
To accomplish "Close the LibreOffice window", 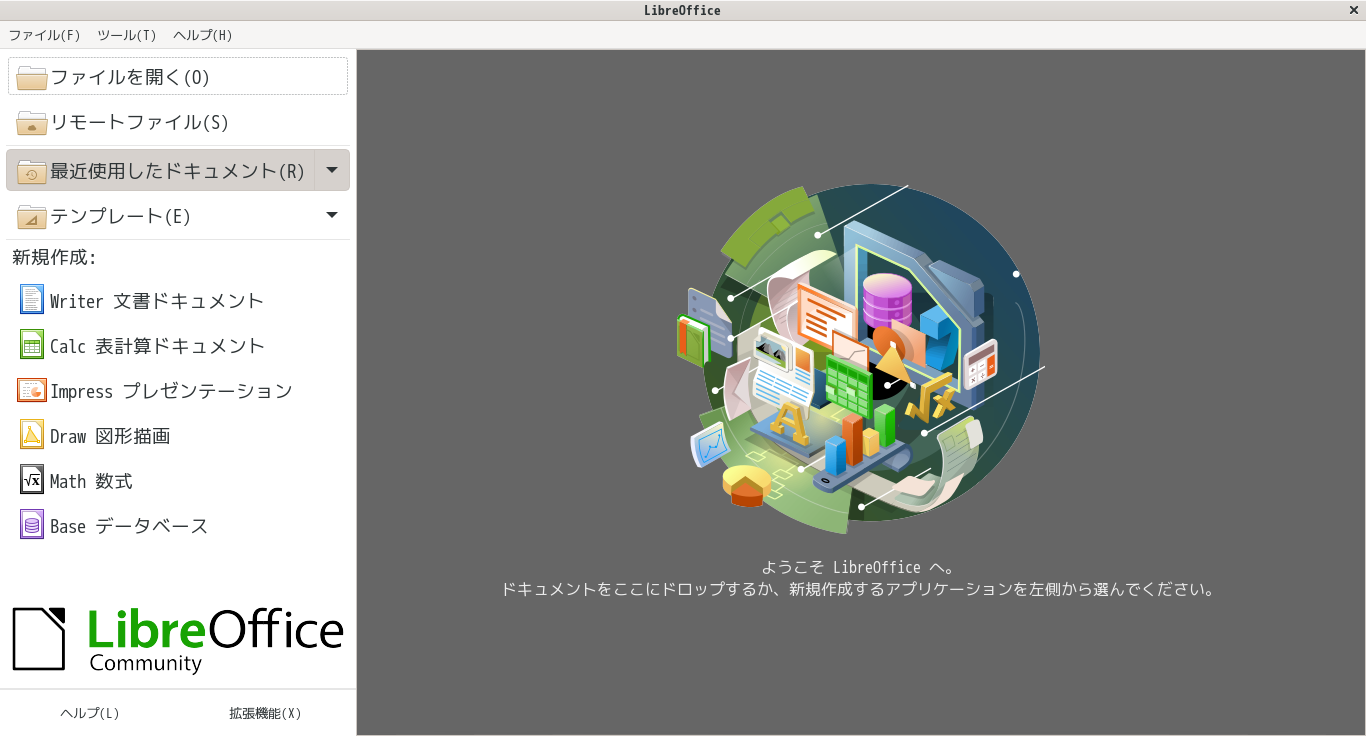I will pos(1354,10).
